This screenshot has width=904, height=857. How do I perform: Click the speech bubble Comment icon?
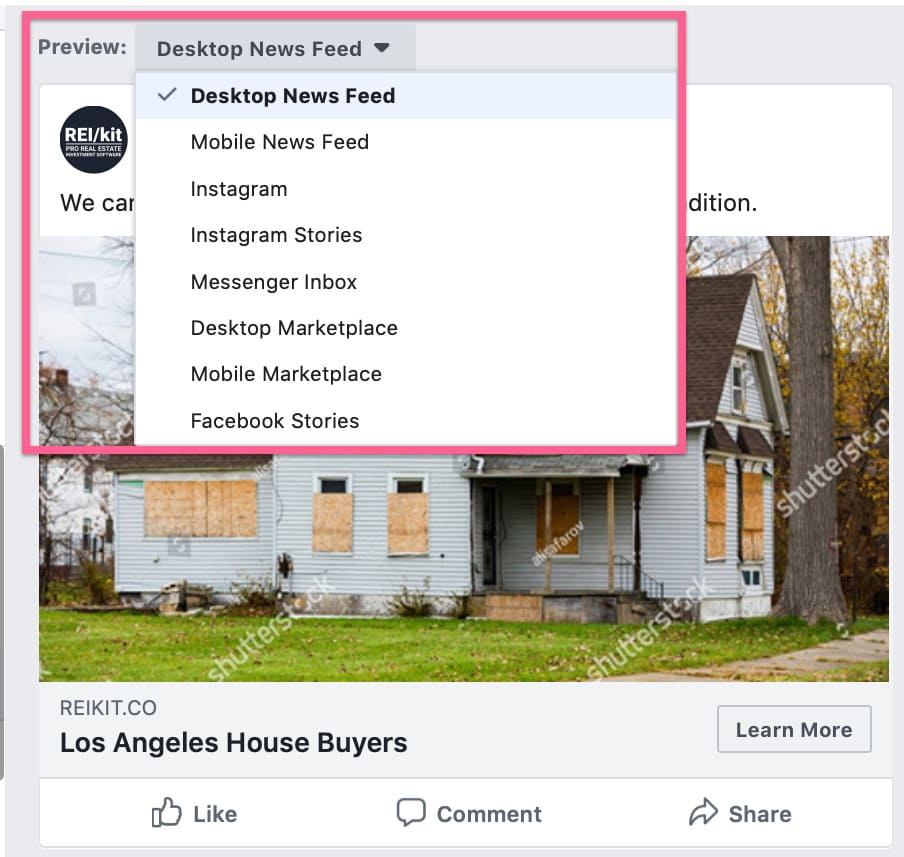pos(411,813)
